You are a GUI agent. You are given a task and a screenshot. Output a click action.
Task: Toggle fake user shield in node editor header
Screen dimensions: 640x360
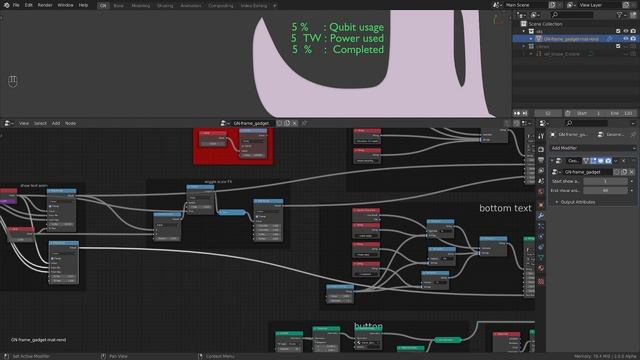pyautogui.click(x=279, y=123)
